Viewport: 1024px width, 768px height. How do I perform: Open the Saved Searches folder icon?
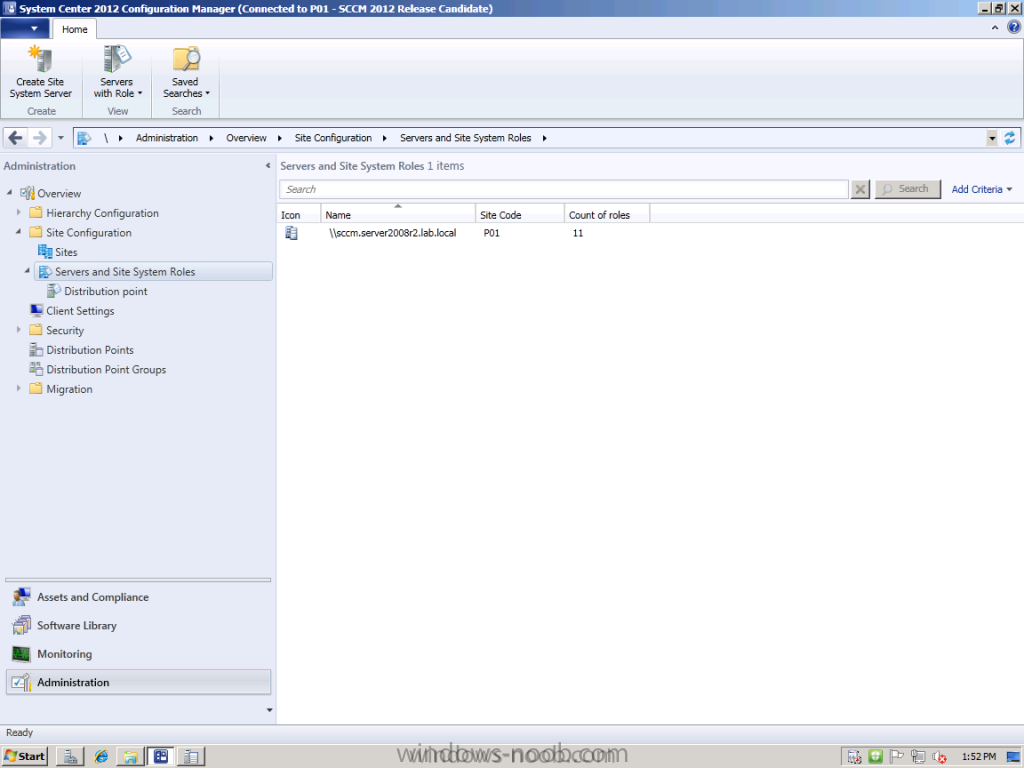pos(186,59)
